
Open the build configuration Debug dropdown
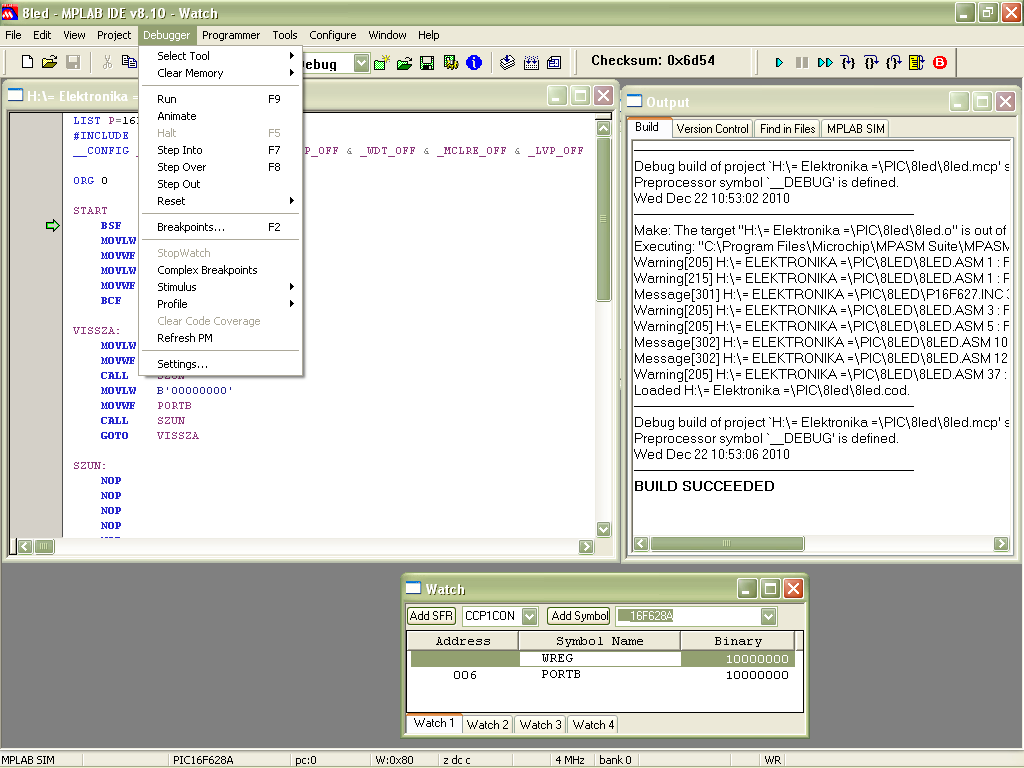coord(360,64)
